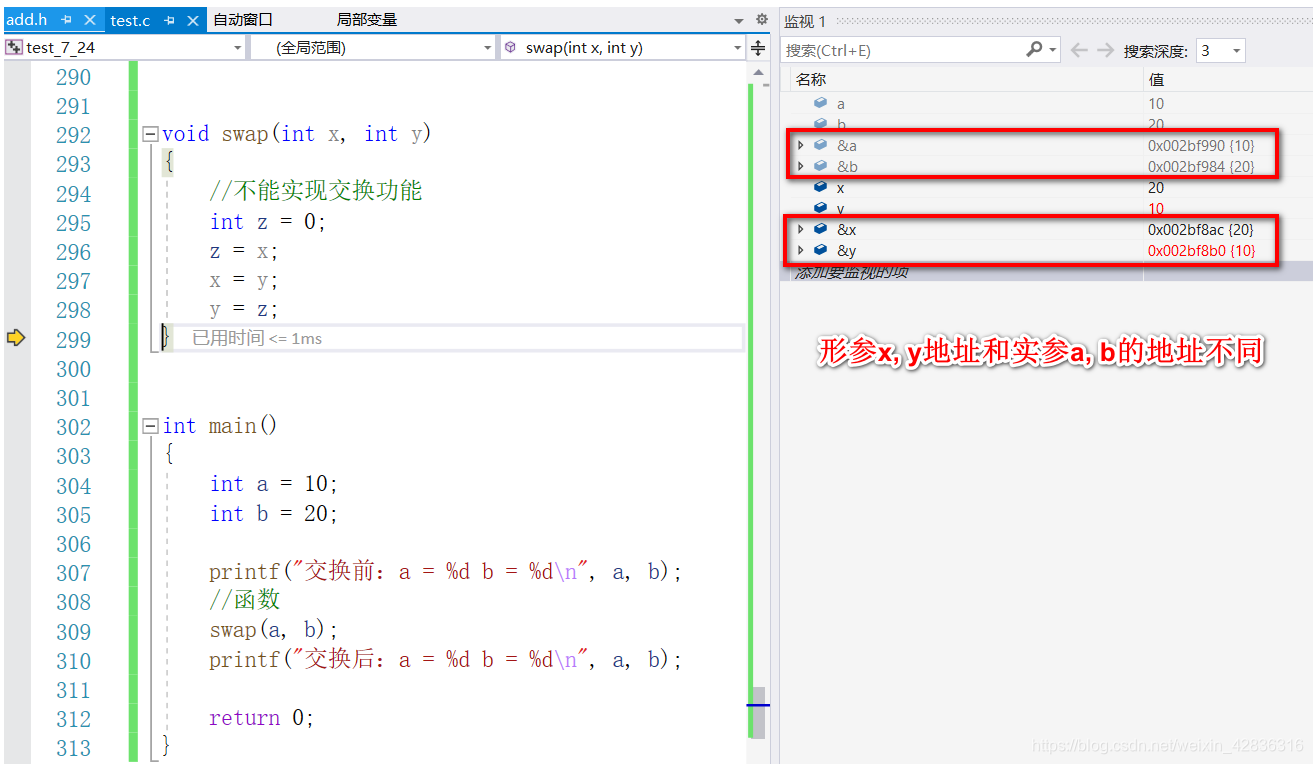Click the comment //不能实现交换功能
This screenshot has width=1313, height=764.
coord(316,192)
